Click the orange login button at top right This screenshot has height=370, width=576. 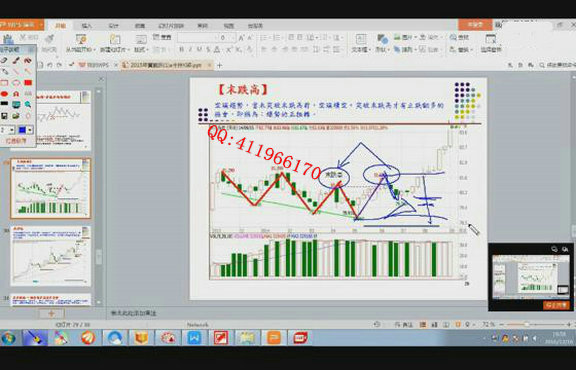pos(475,25)
